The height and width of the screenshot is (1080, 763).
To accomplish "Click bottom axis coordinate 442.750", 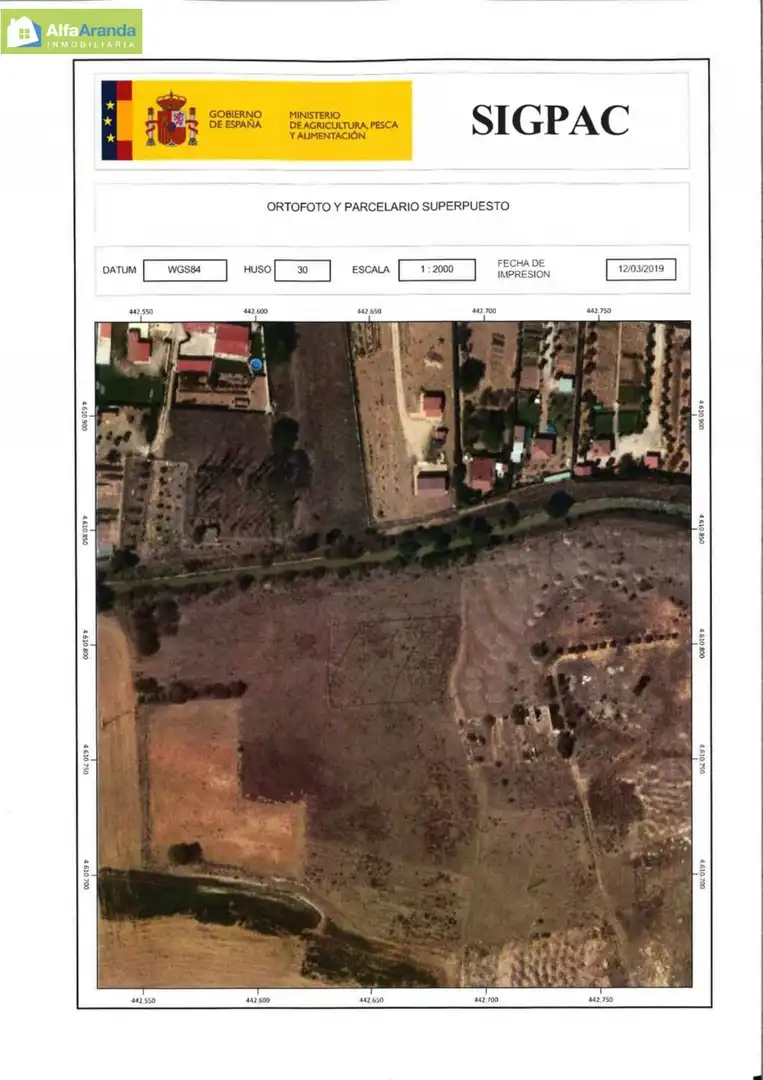I will coord(600,999).
